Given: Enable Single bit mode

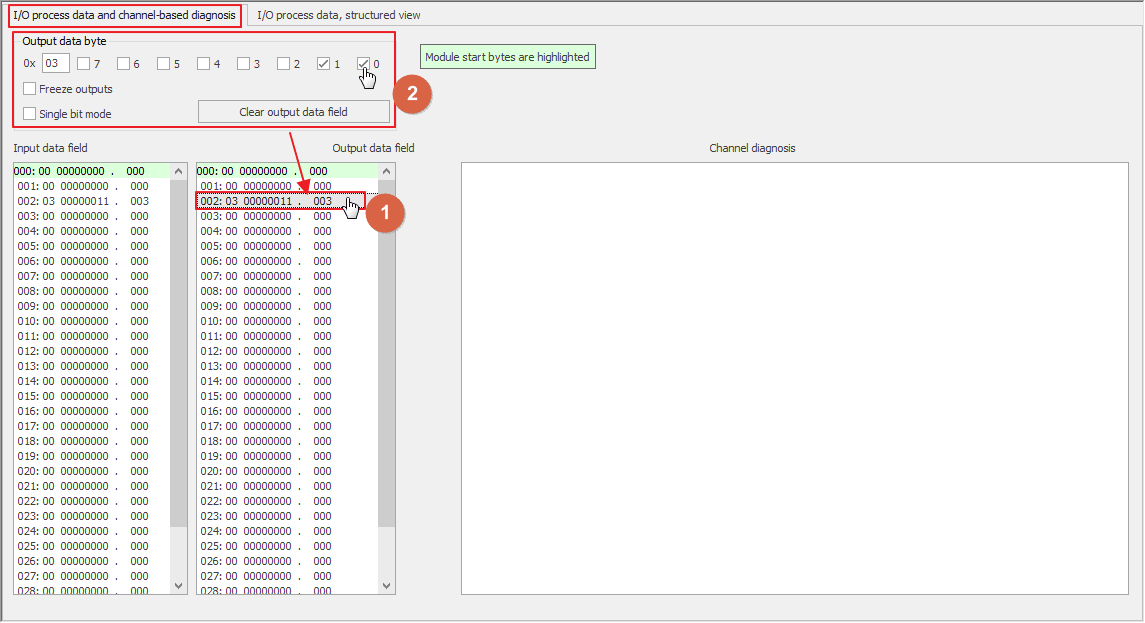Looking at the screenshot, I should pyautogui.click(x=30, y=114).
